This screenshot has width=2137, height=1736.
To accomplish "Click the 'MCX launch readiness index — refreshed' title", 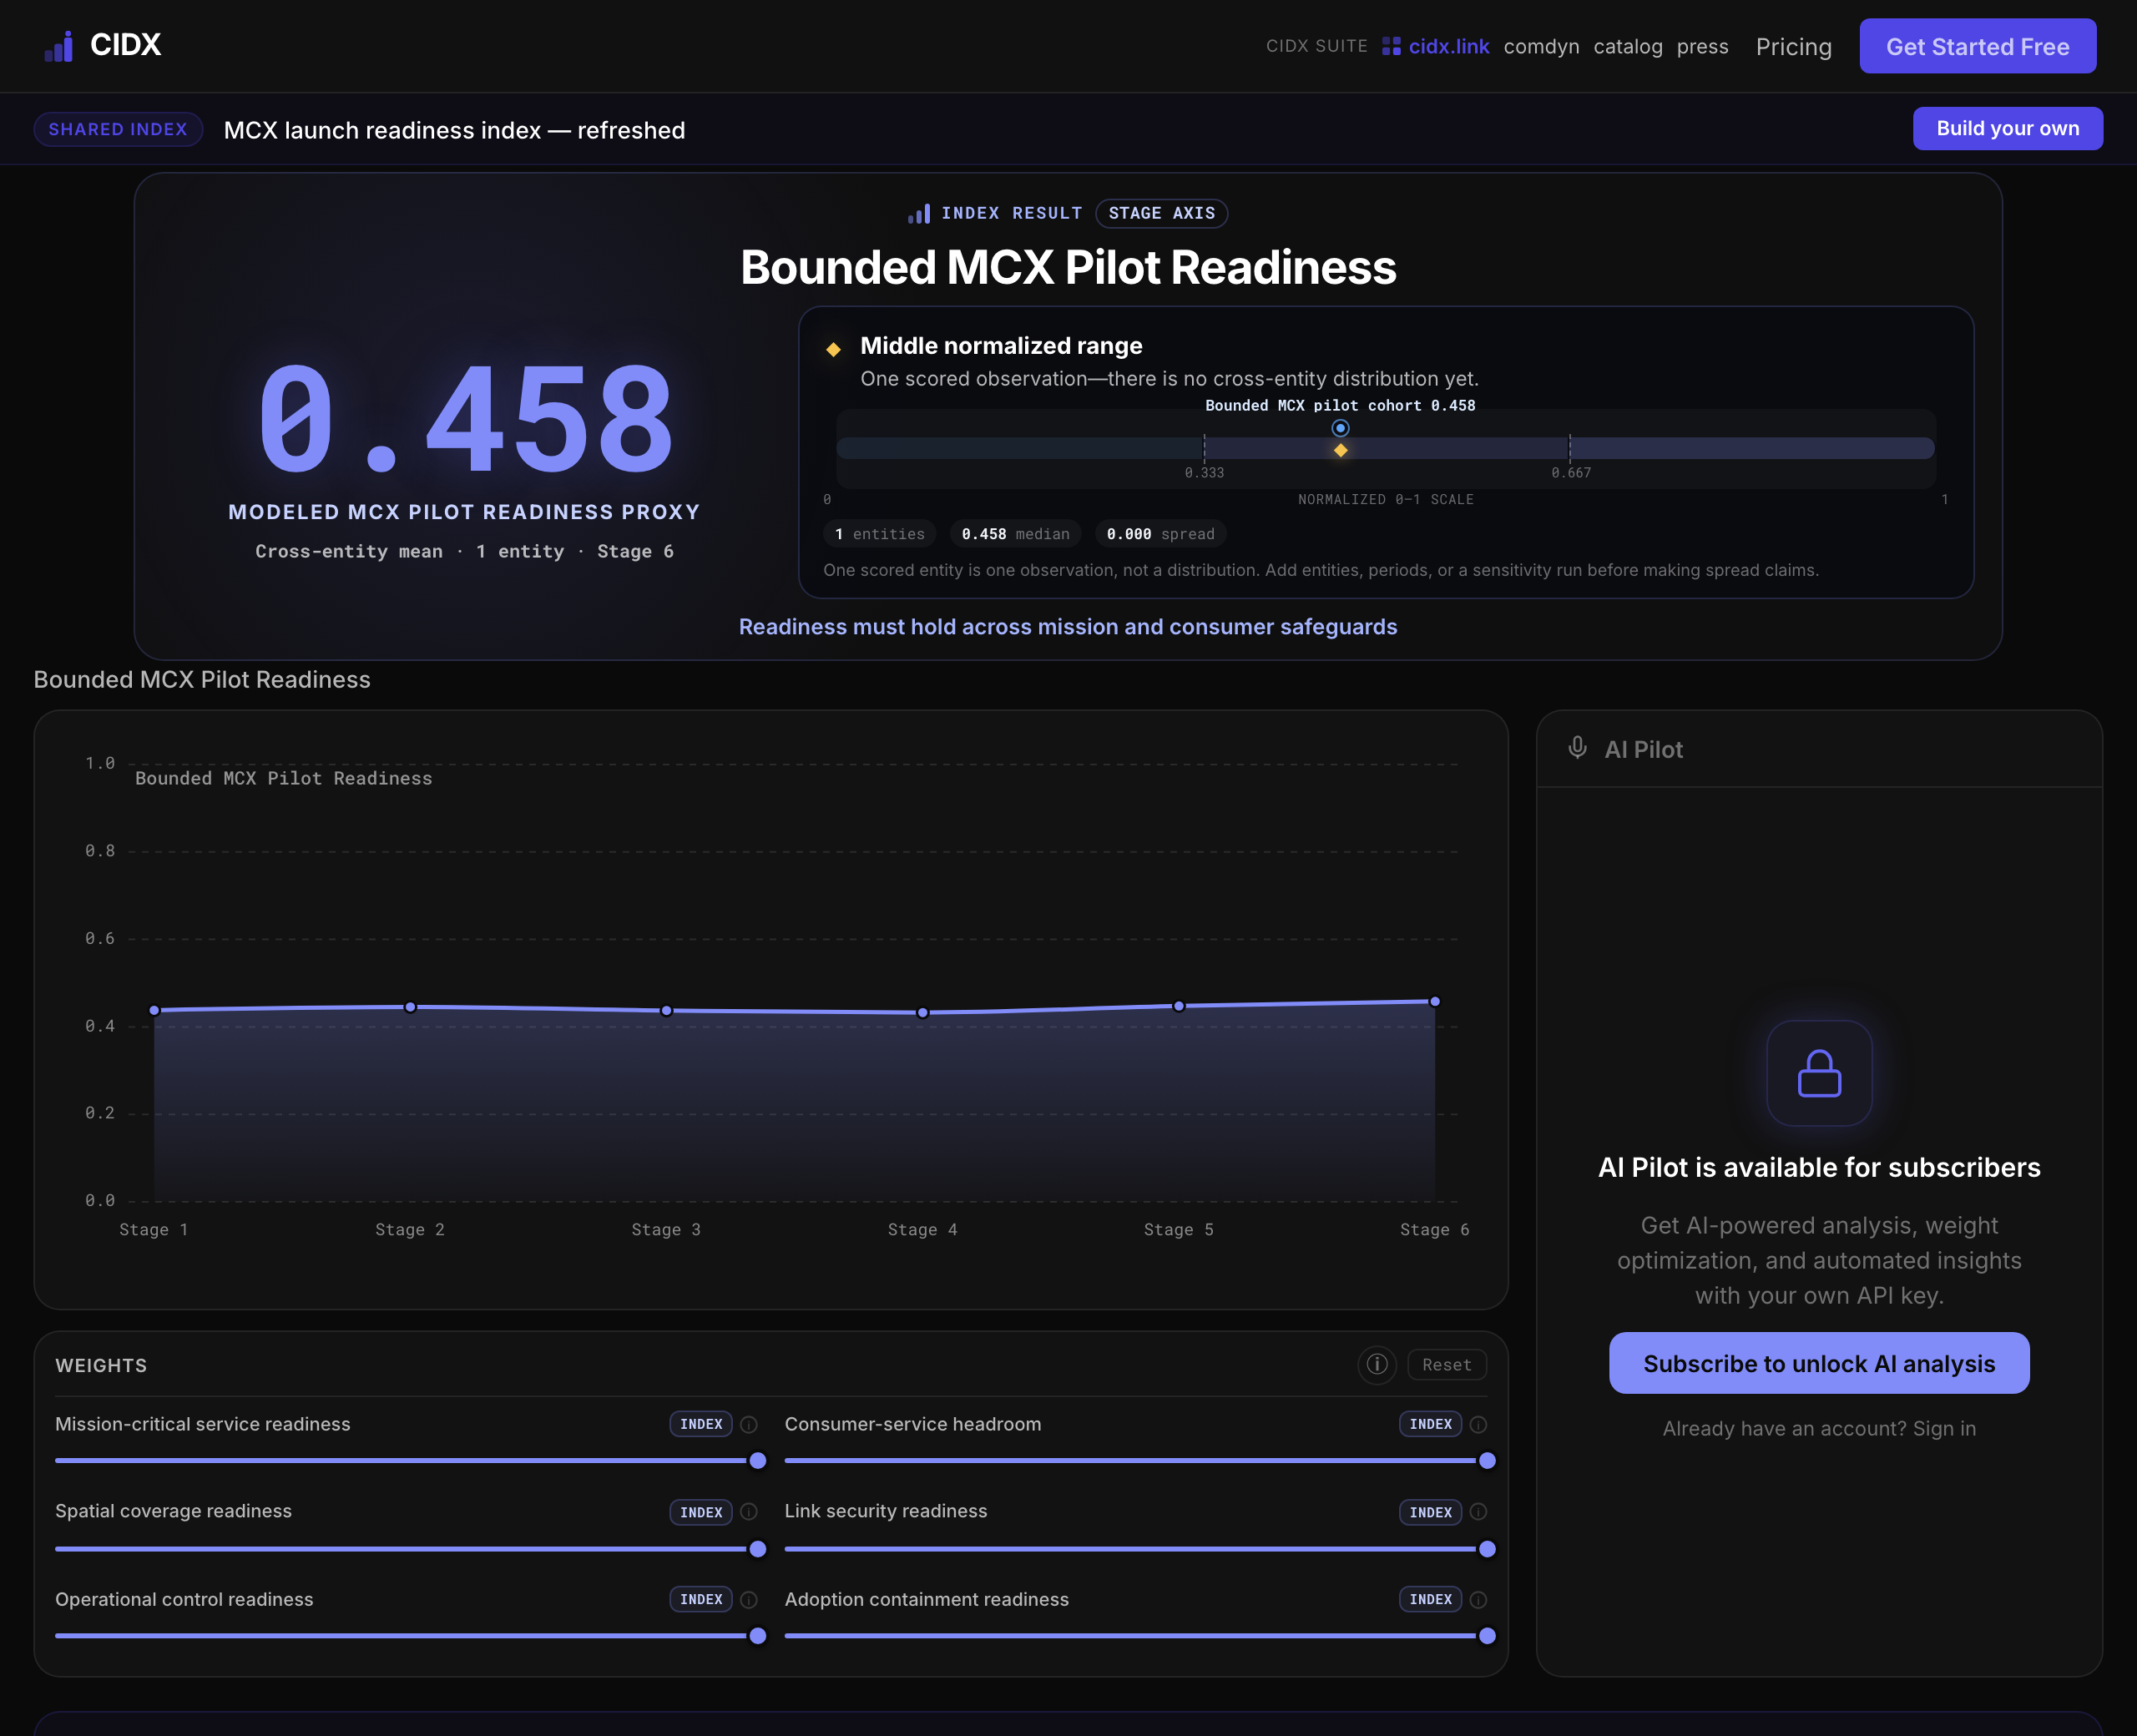I will point(454,130).
